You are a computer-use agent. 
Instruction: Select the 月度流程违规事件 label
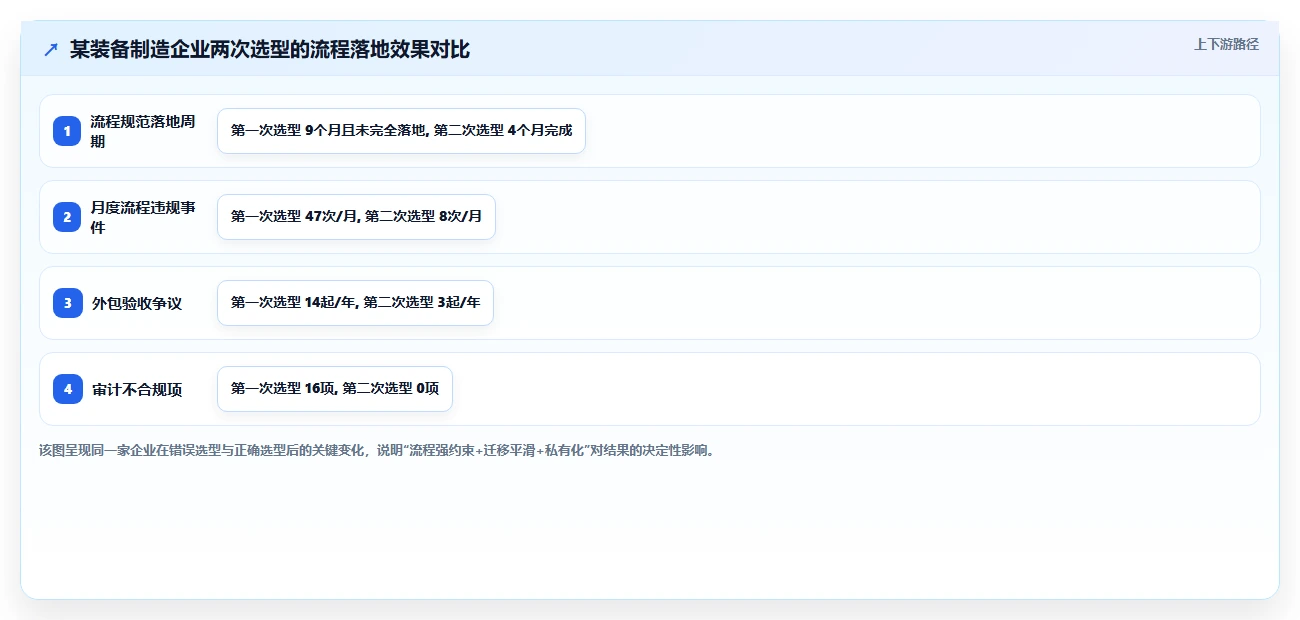[x=144, y=217]
